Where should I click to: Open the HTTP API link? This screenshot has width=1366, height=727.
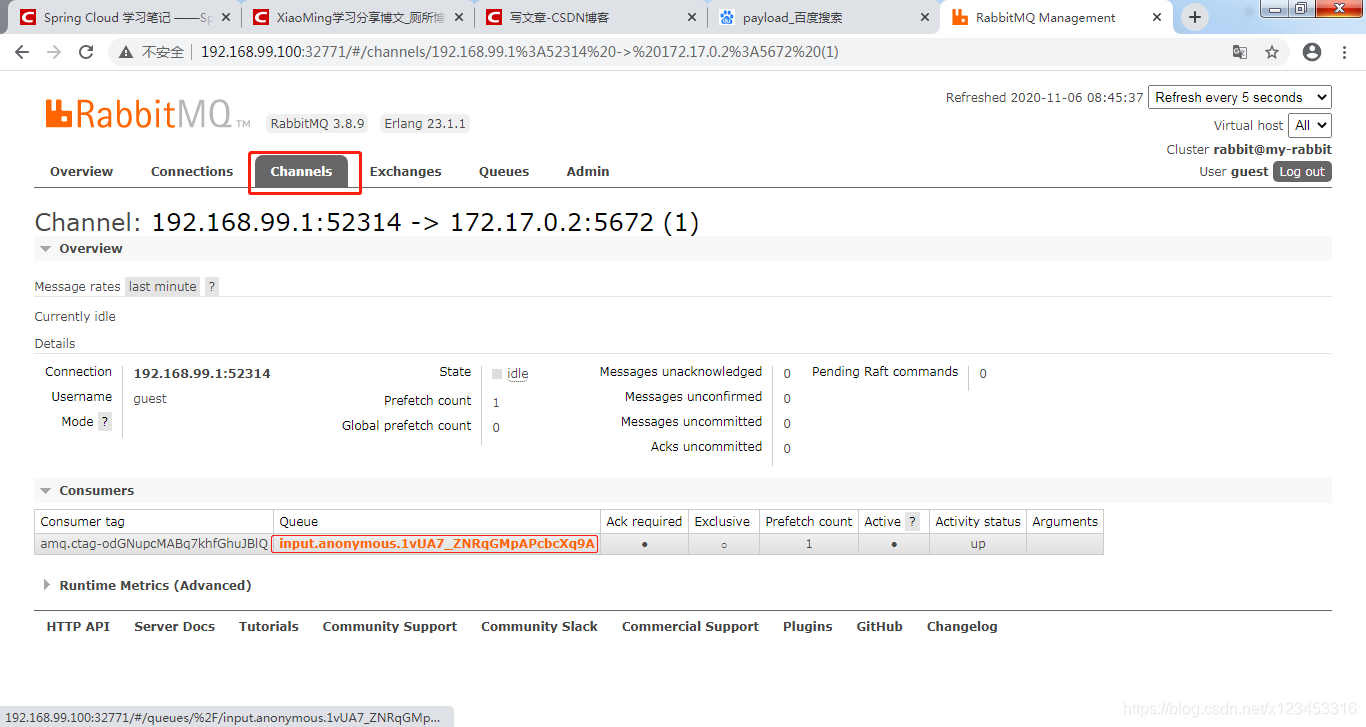coord(78,626)
